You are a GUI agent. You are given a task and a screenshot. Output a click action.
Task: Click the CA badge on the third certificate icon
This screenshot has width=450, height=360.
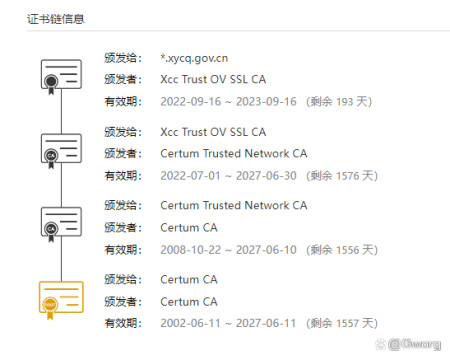click(51, 231)
